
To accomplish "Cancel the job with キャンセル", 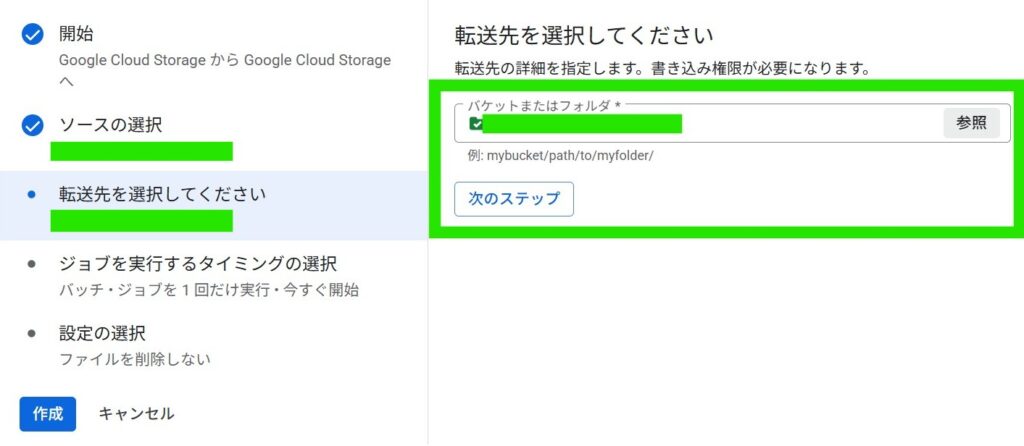I will pyautogui.click(x=136, y=413).
